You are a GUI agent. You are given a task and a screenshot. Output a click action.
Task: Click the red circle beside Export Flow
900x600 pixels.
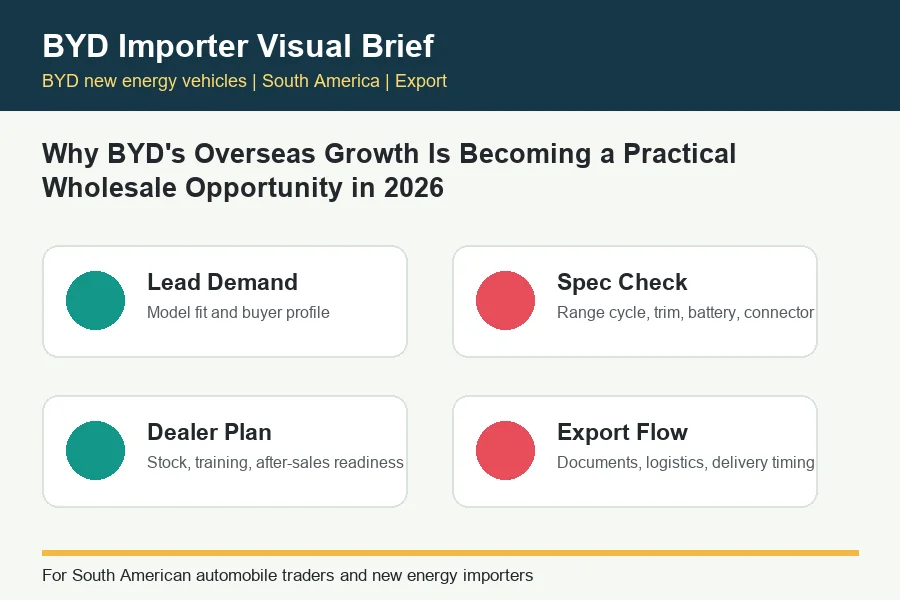[x=505, y=450]
